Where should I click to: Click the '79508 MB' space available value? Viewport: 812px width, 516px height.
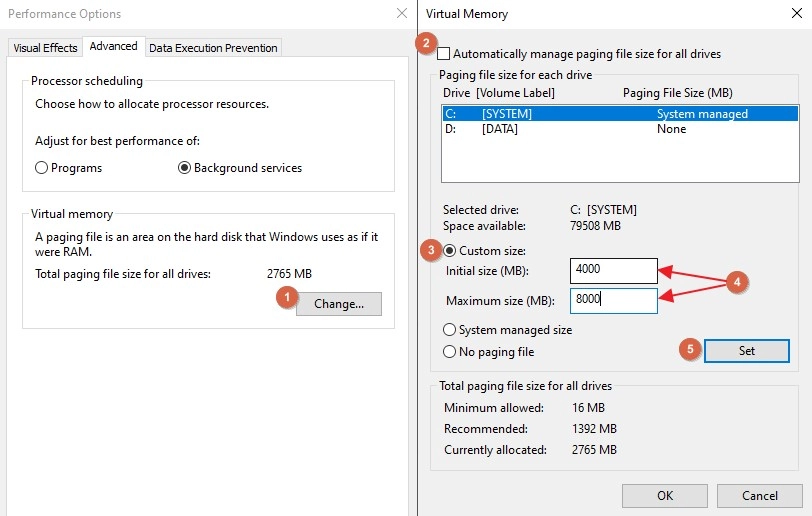(595, 226)
